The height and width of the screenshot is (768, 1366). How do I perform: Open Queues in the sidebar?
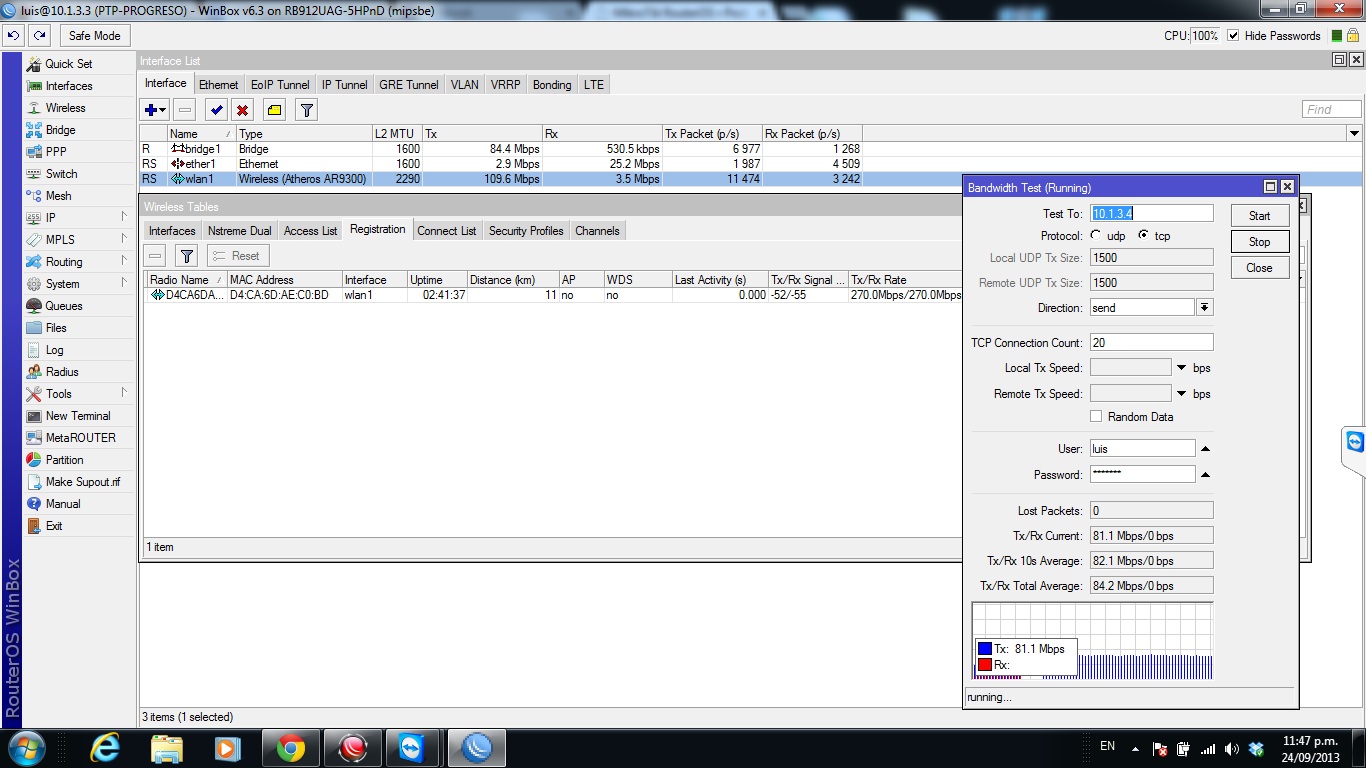(64, 306)
